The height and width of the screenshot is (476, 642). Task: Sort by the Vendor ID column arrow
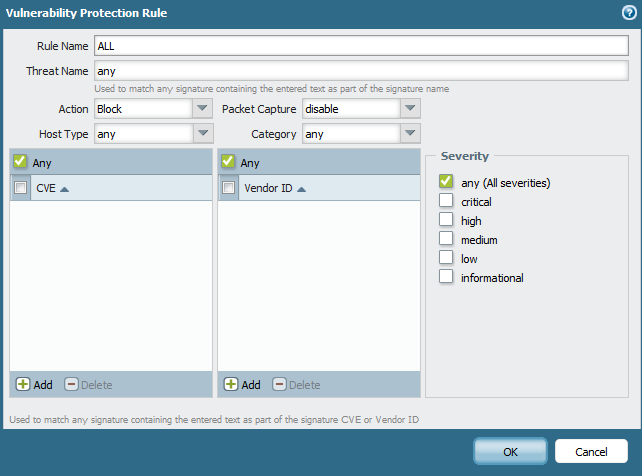(x=301, y=189)
